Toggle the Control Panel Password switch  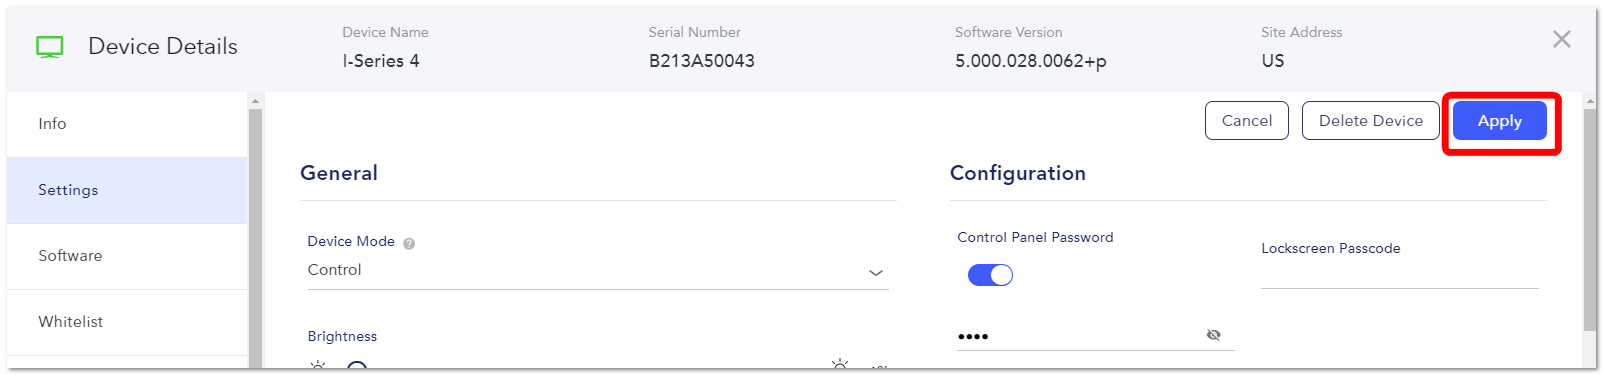coord(990,275)
